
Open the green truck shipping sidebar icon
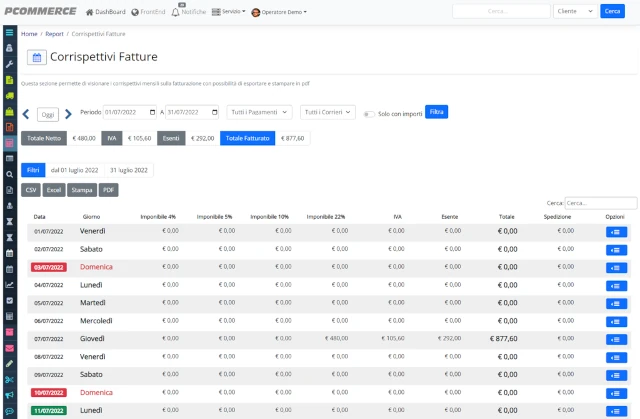click(x=9, y=95)
